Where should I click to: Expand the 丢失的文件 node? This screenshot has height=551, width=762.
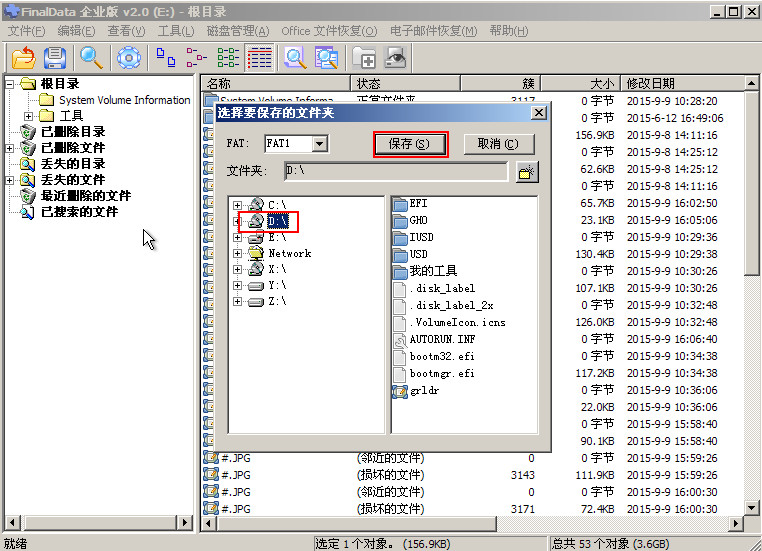10,180
